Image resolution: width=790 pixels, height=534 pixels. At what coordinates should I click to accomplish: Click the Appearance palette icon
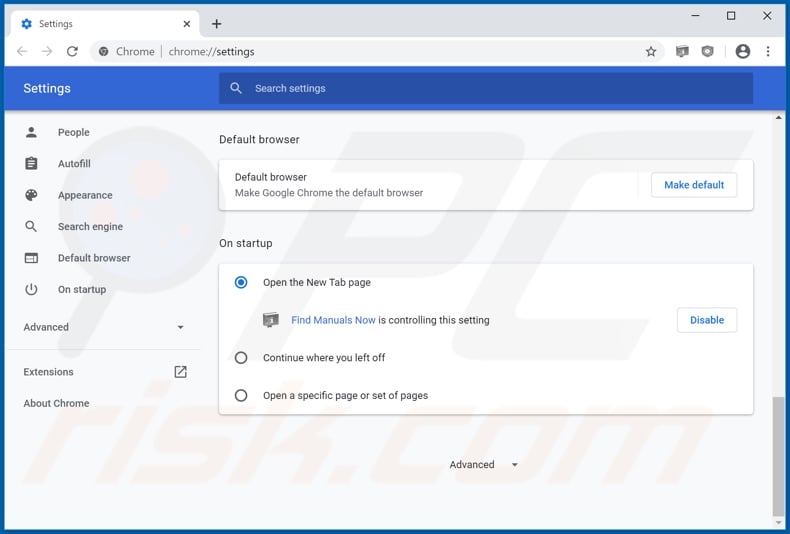click(31, 195)
